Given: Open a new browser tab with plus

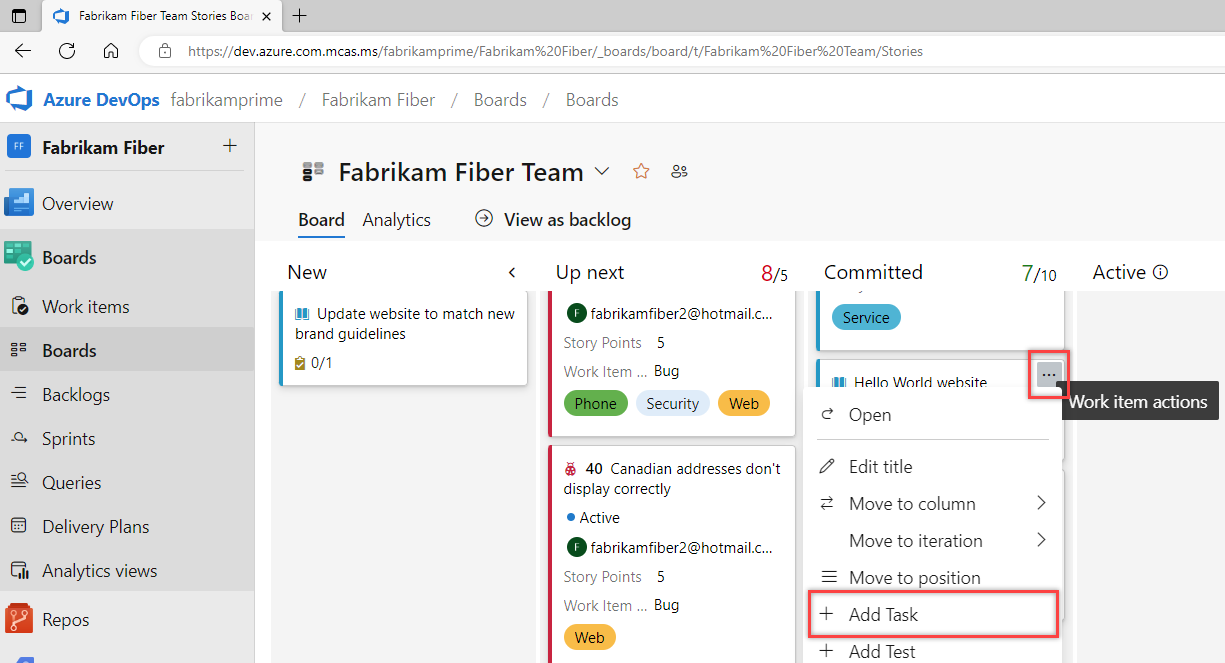Looking at the screenshot, I should [x=299, y=16].
